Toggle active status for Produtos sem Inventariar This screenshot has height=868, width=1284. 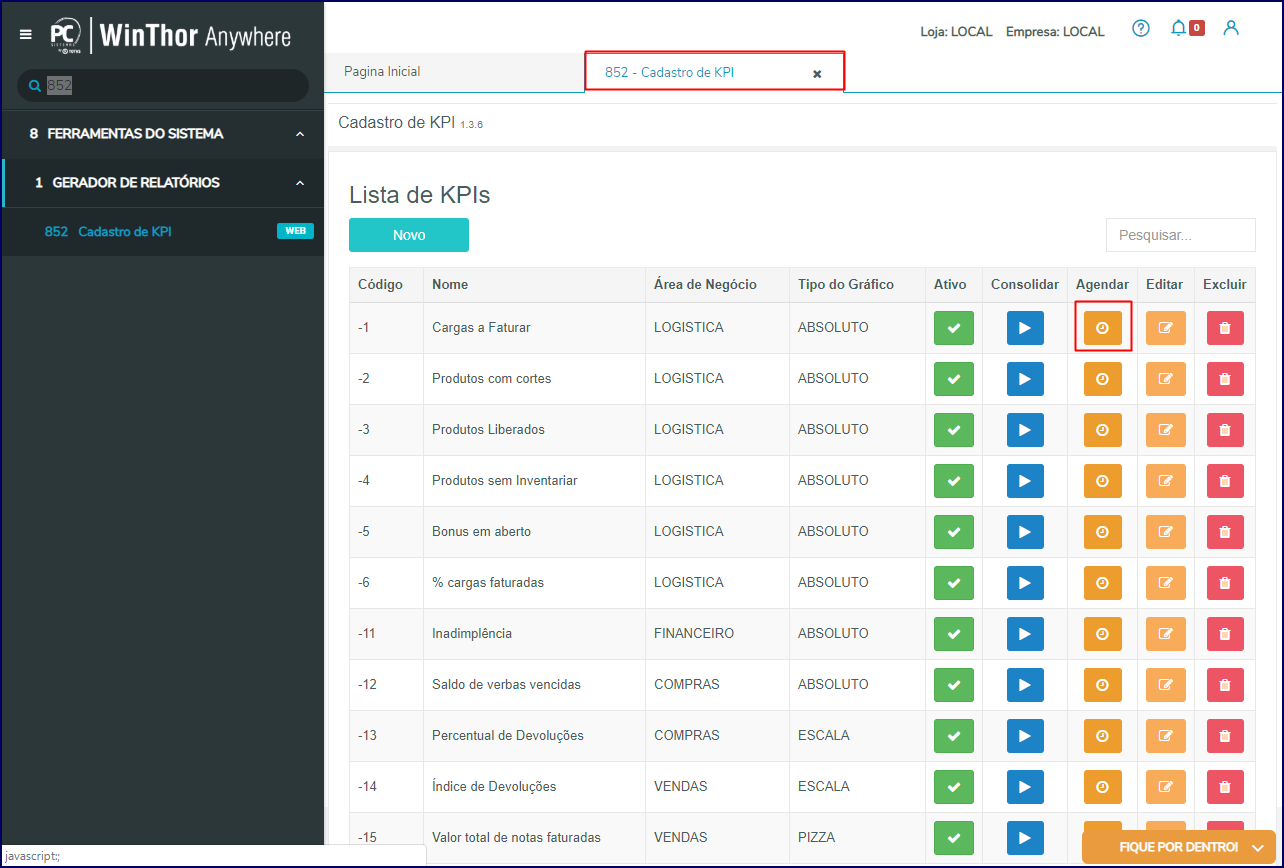point(954,481)
